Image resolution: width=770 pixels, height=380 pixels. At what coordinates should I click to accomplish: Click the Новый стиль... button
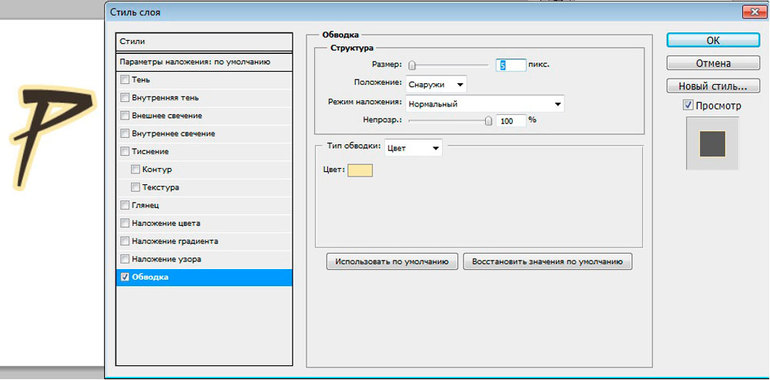[713, 86]
